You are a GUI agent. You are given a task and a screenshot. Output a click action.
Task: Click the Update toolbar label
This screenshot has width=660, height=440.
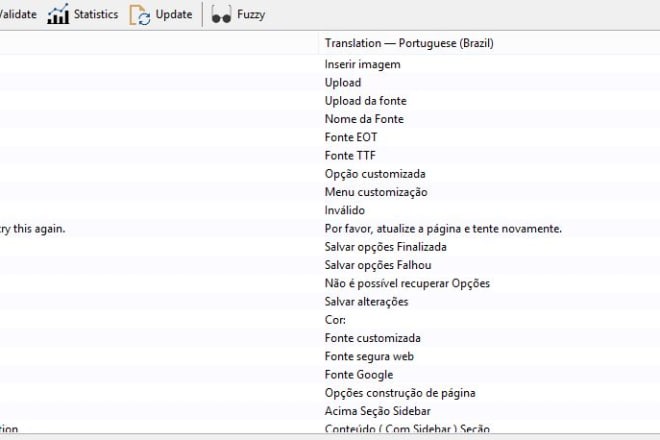click(x=174, y=14)
